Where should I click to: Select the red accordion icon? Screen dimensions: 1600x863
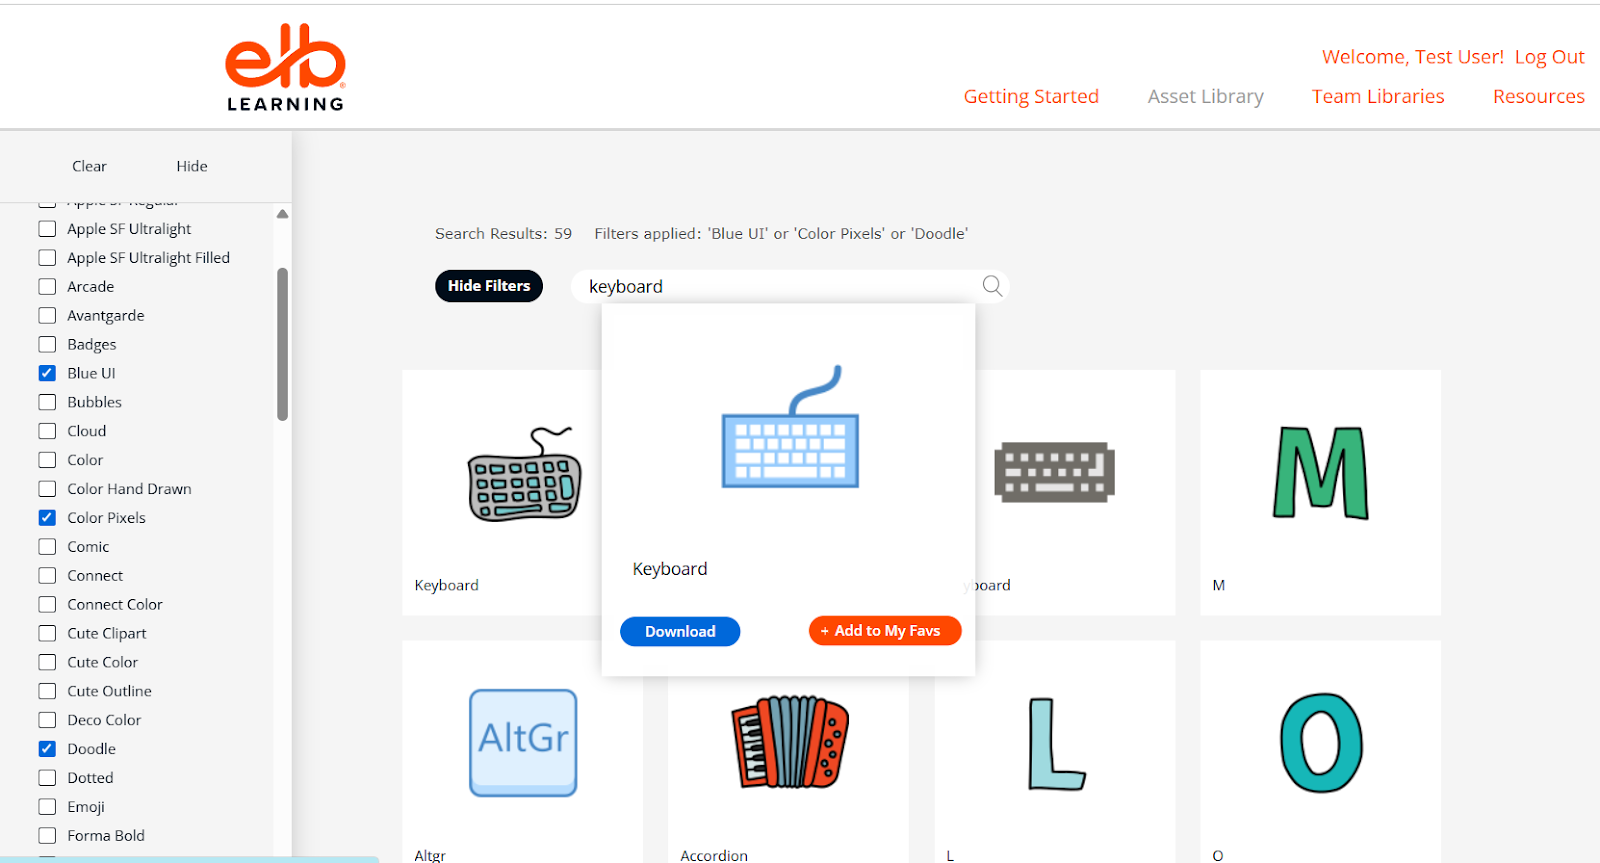point(789,742)
